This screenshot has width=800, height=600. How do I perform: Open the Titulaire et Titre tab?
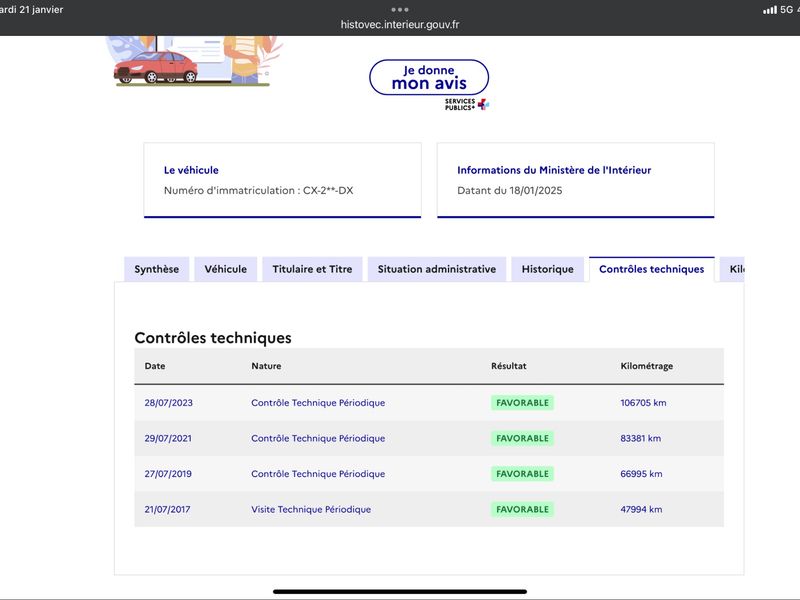[312, 269]
